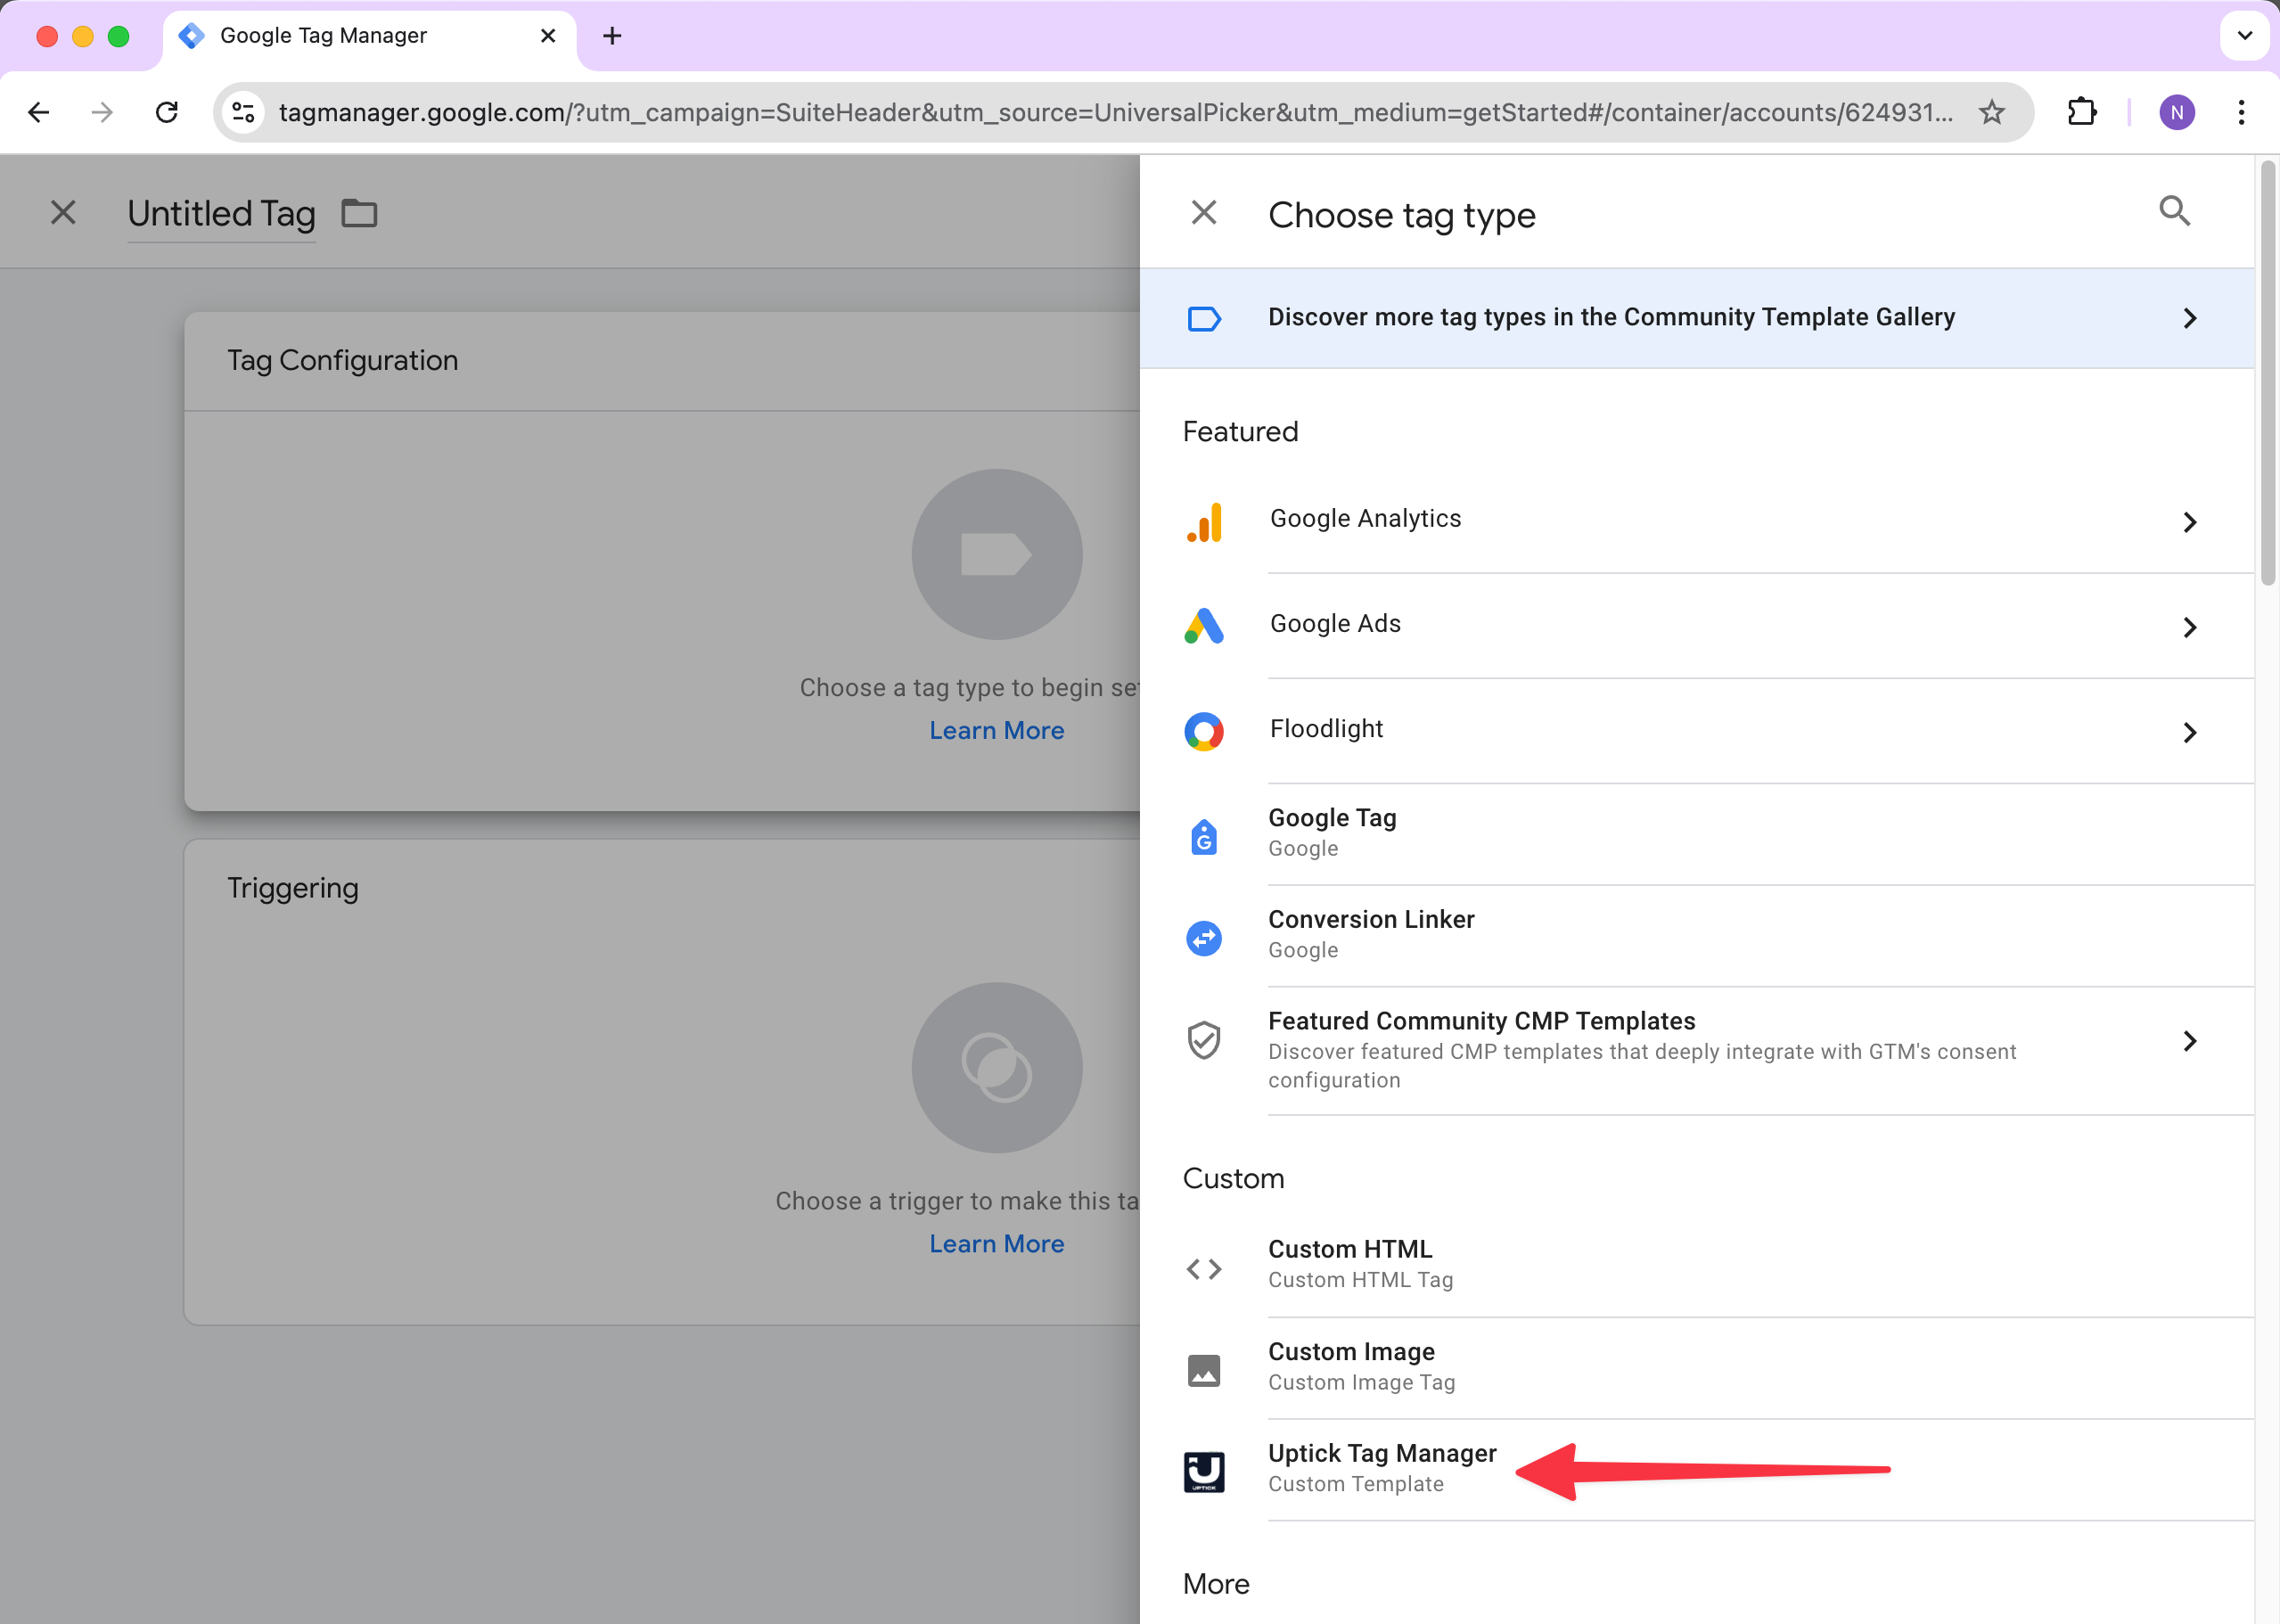2280x1624 pixels.
Task: Open the browser extensions puzzle icon
Action: click(x=2081, y=112)
